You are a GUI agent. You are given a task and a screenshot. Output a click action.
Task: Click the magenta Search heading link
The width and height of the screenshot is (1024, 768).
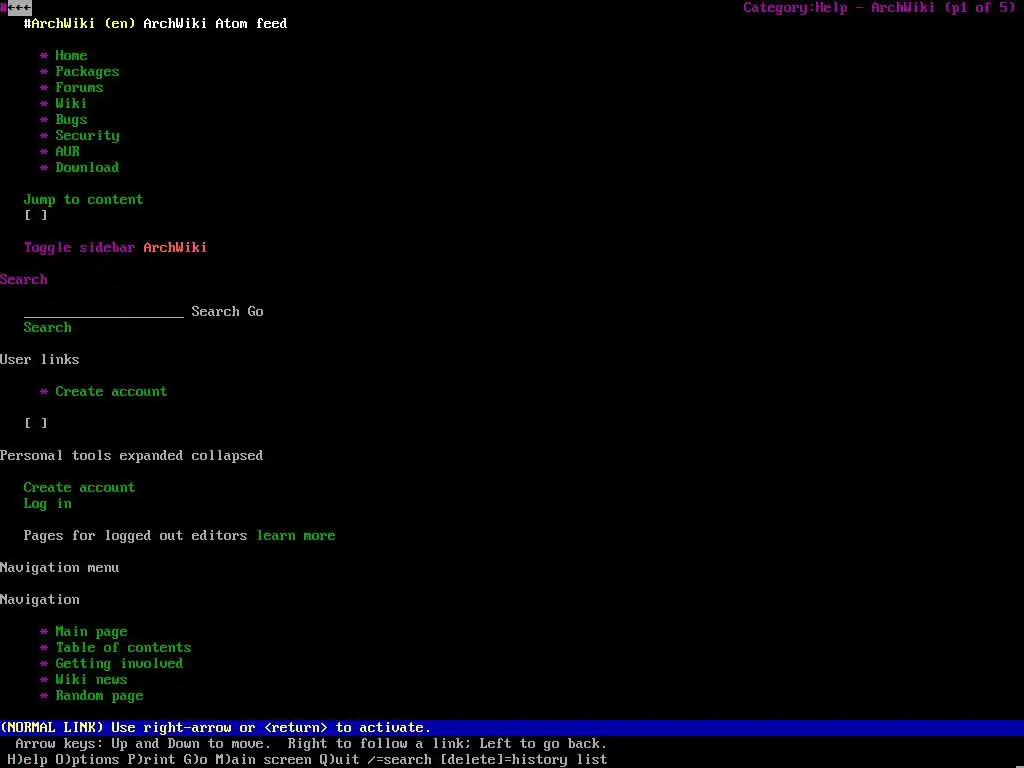[24, 280]
